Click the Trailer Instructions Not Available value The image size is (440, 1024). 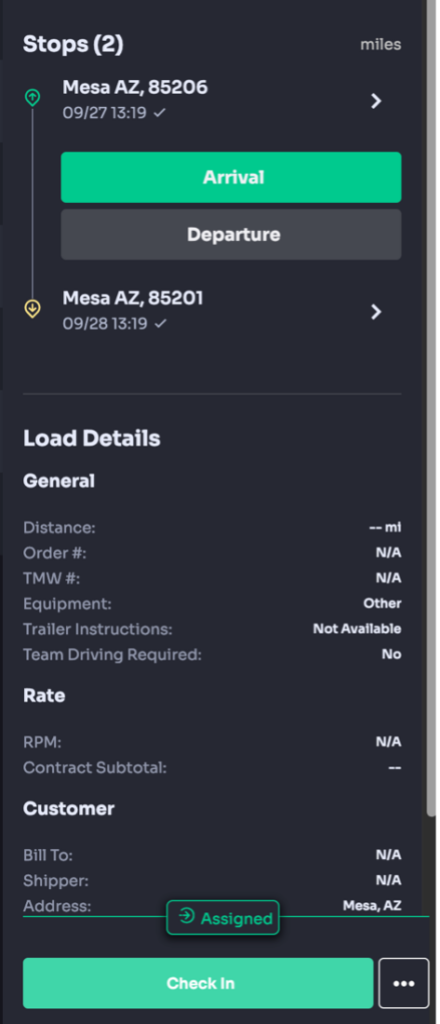tap(357, 629)
